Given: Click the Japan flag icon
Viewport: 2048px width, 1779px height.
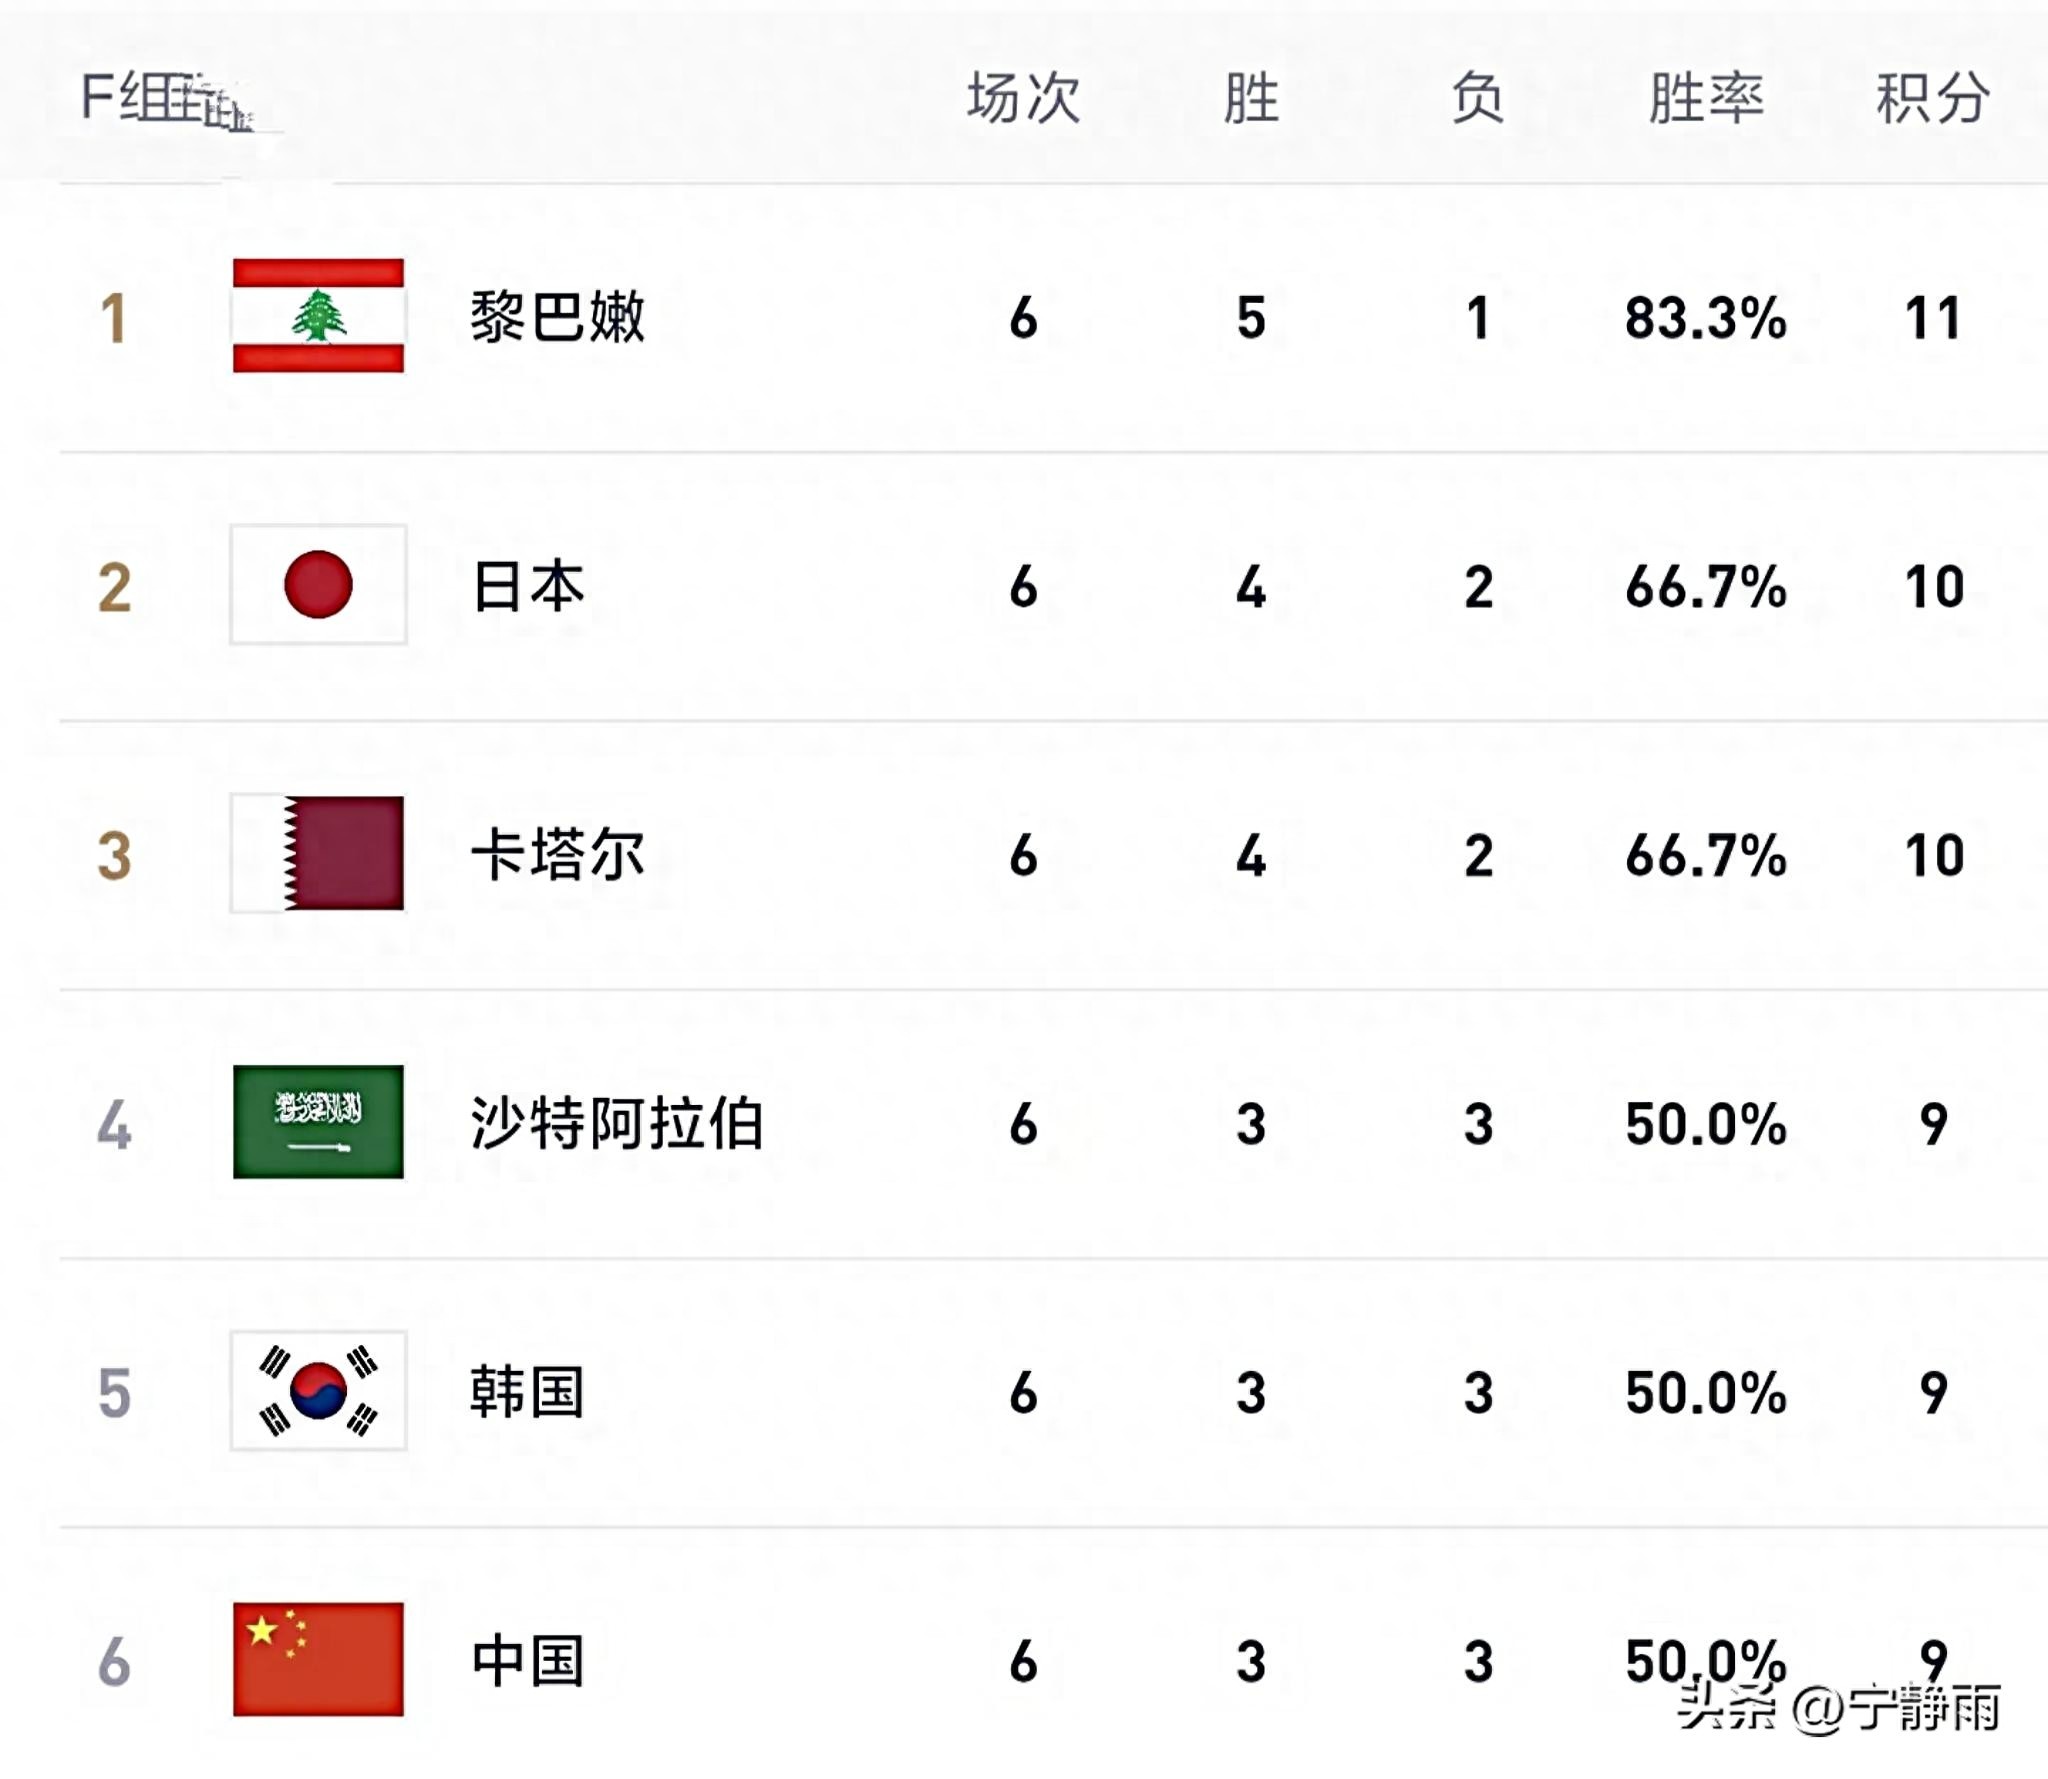Looking at the screenshot, I should [x=318, y=584].
